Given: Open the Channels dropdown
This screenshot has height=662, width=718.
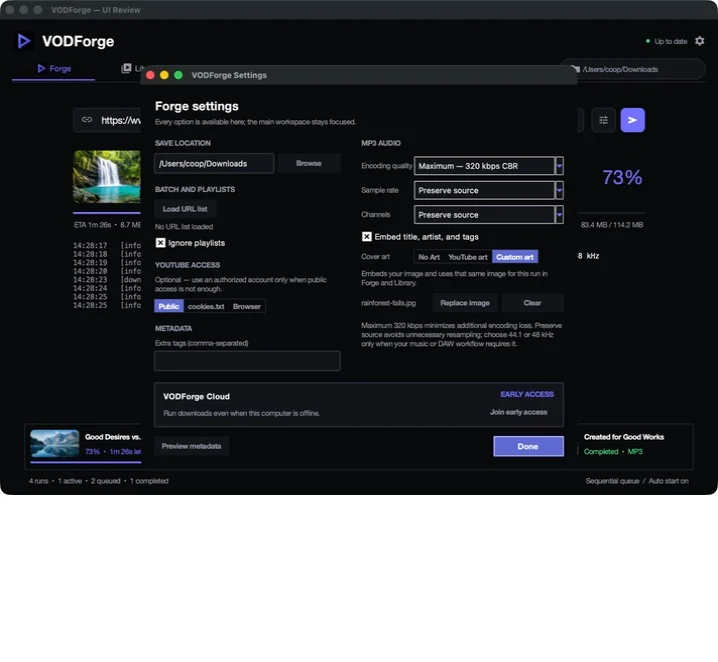Looking at the screenshot, I should point(489,214).
